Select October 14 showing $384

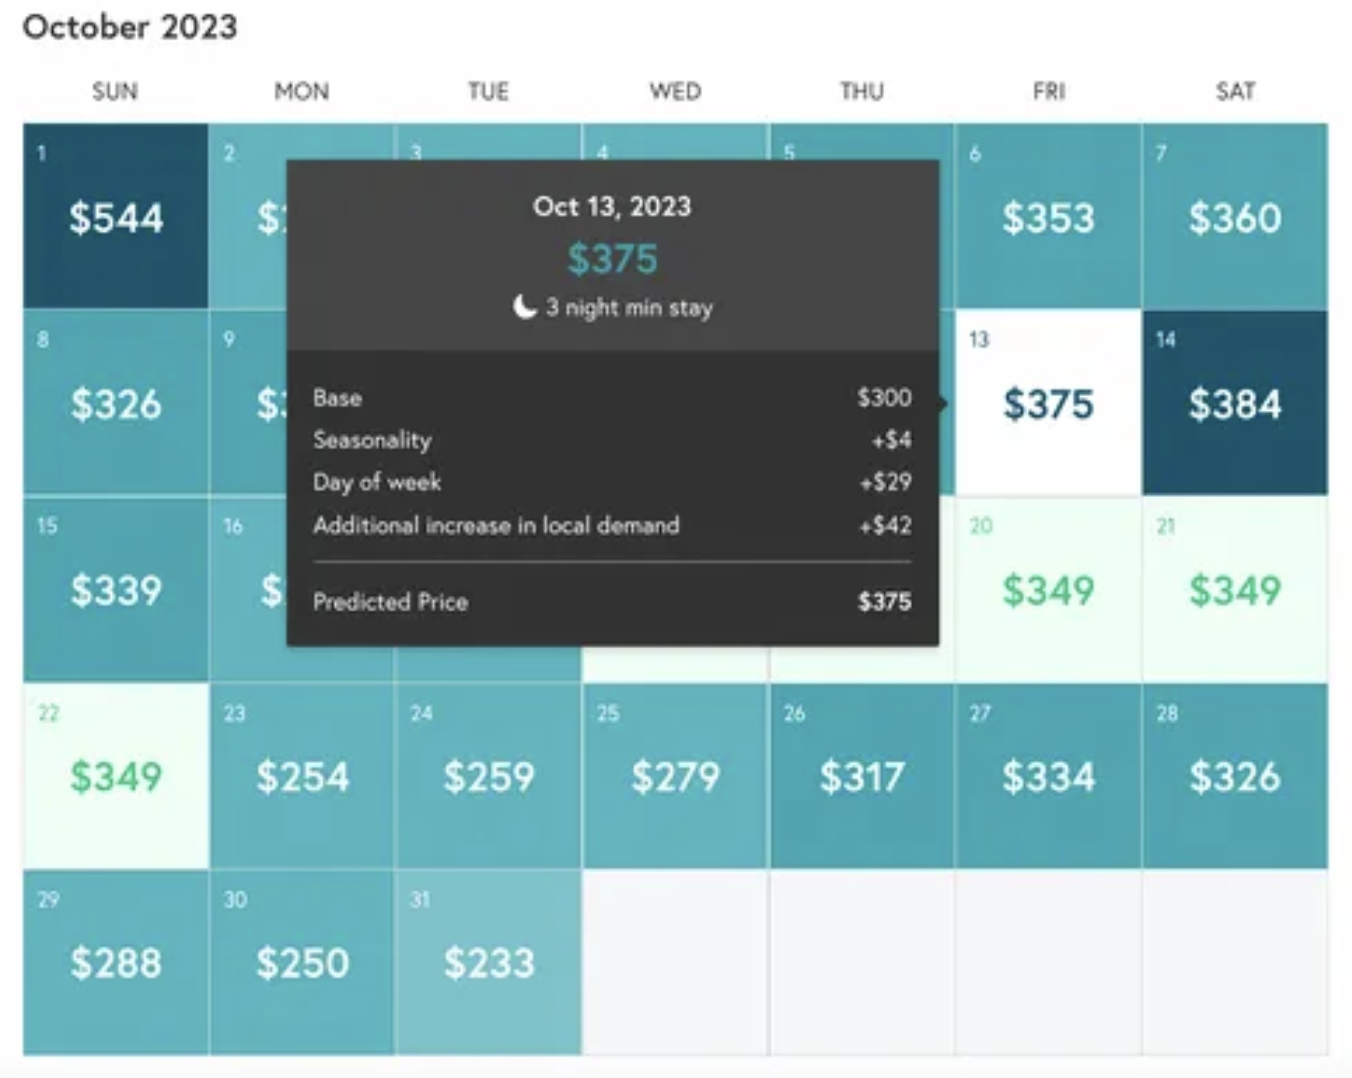click(x=1236, y=405)
